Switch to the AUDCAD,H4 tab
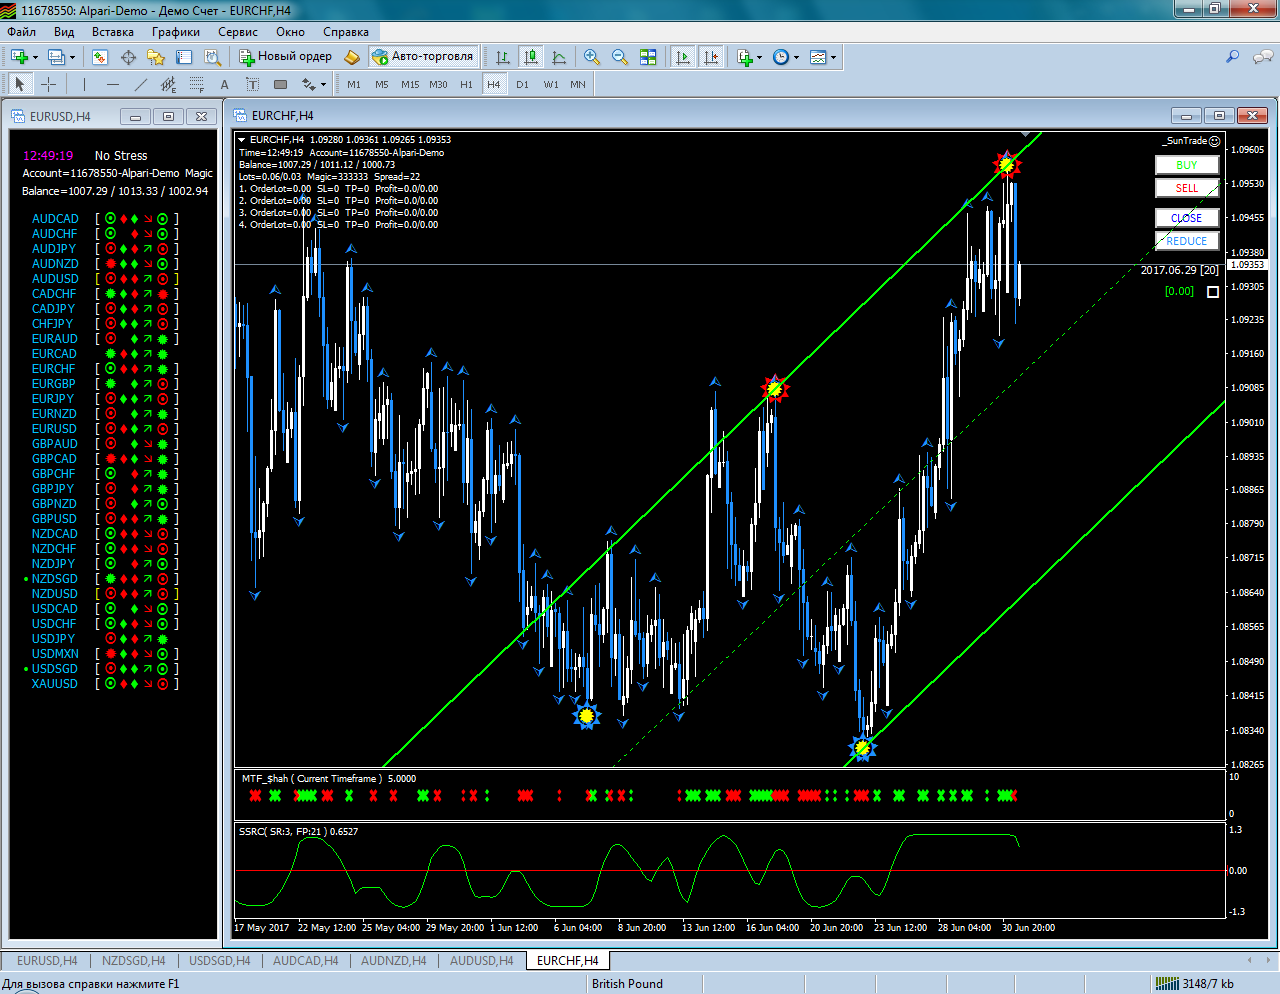This screenshot has width=1280, height=994. click(305, 960)
